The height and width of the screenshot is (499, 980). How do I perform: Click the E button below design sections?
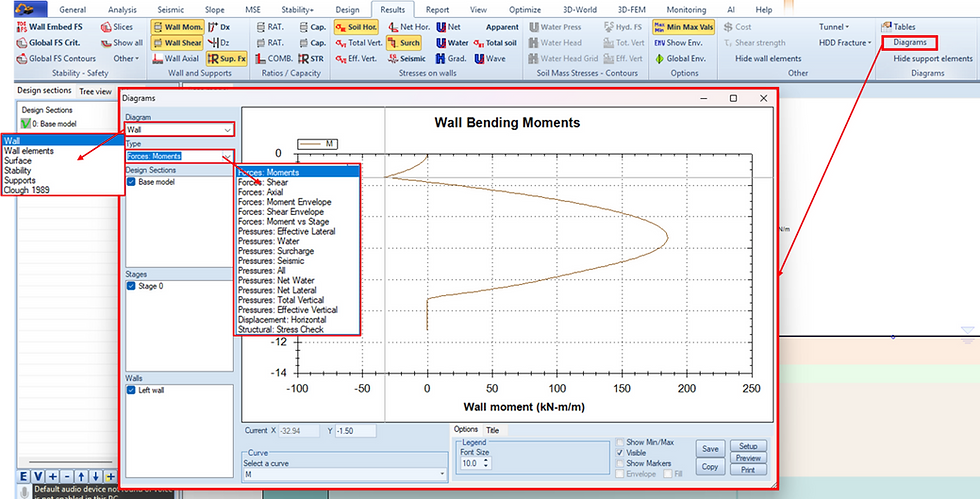[x=24, y=476]
